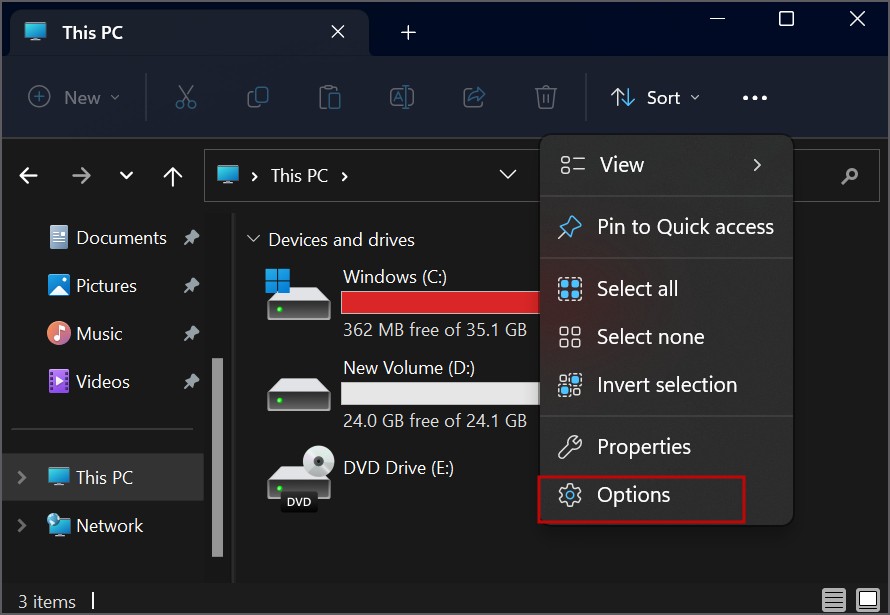
Task: Open Options from the menu
Action: [x=665, y=495]
